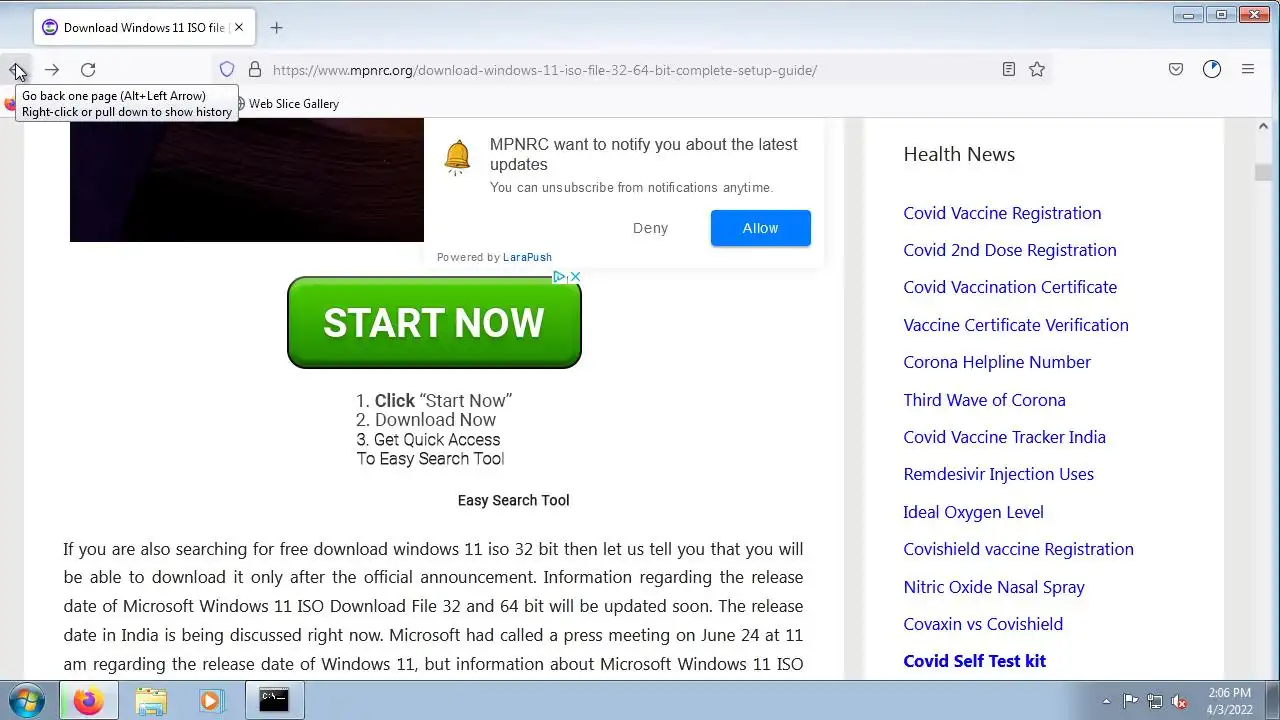
Task: Open Vaccine Certificate Verification link
Action: click(1016, 325)
